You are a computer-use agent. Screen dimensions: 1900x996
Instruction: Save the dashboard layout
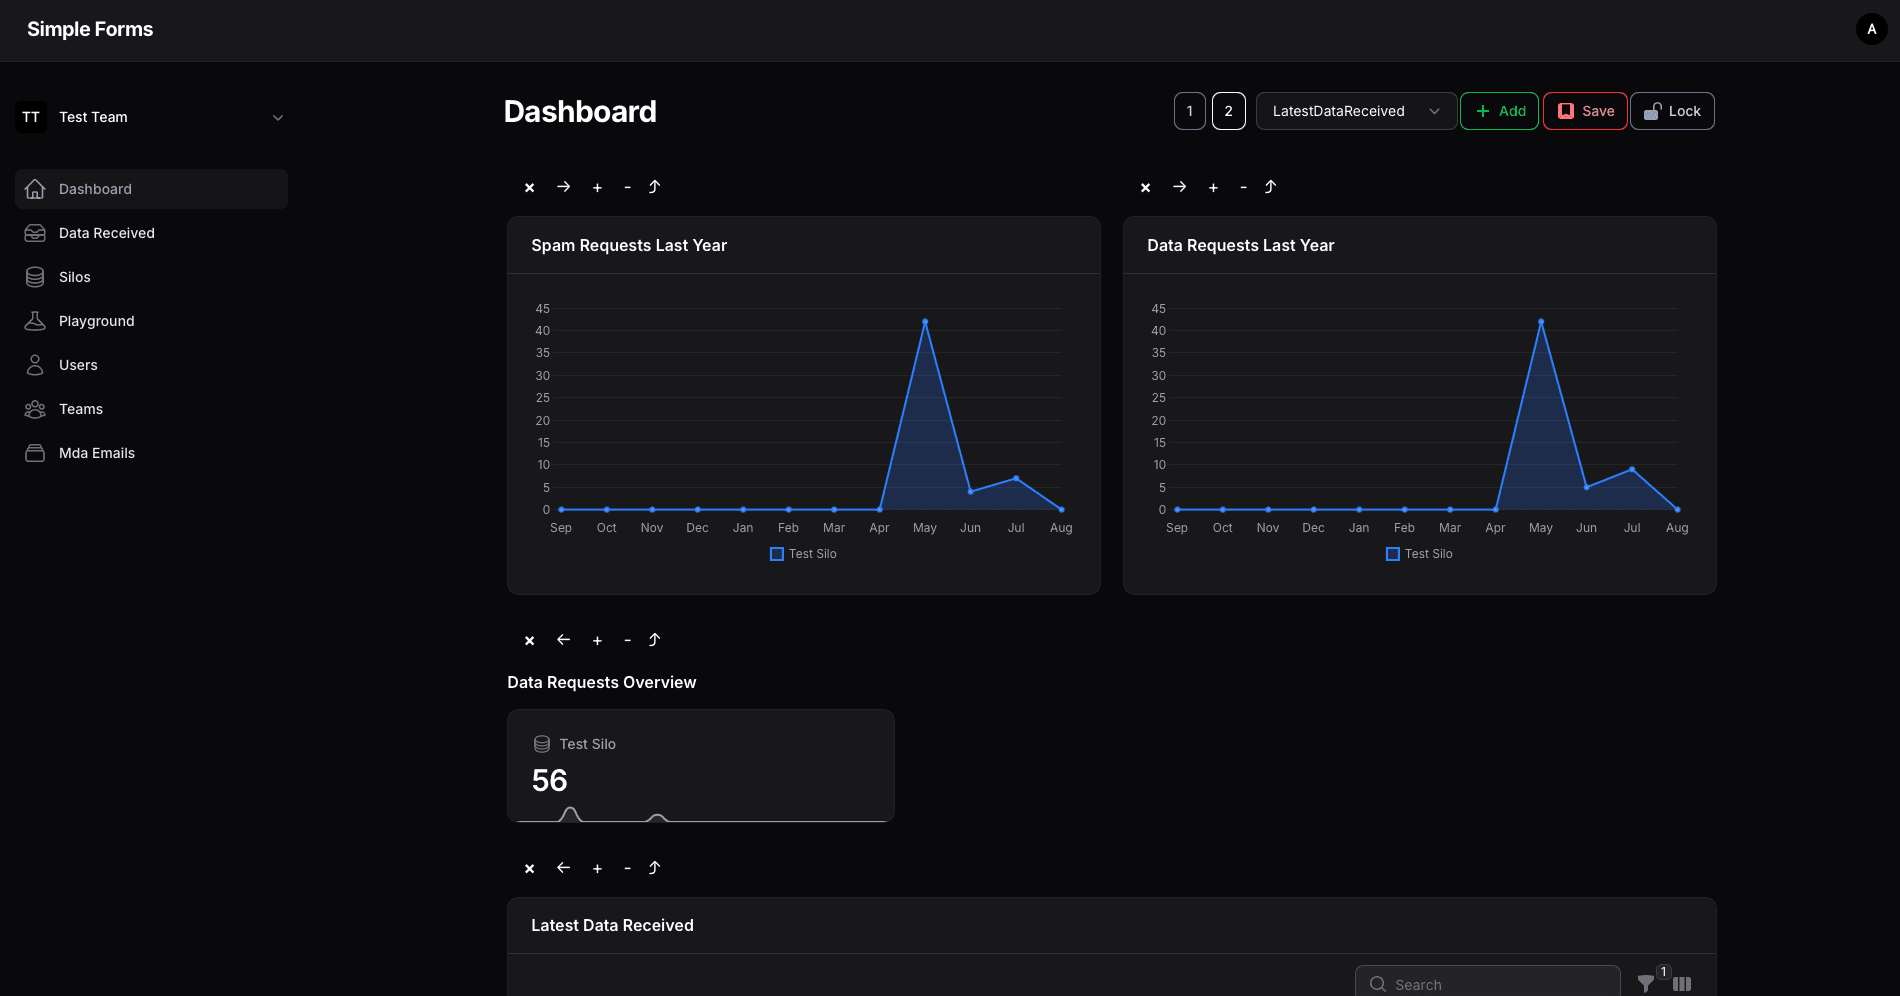pos(1585,111)
